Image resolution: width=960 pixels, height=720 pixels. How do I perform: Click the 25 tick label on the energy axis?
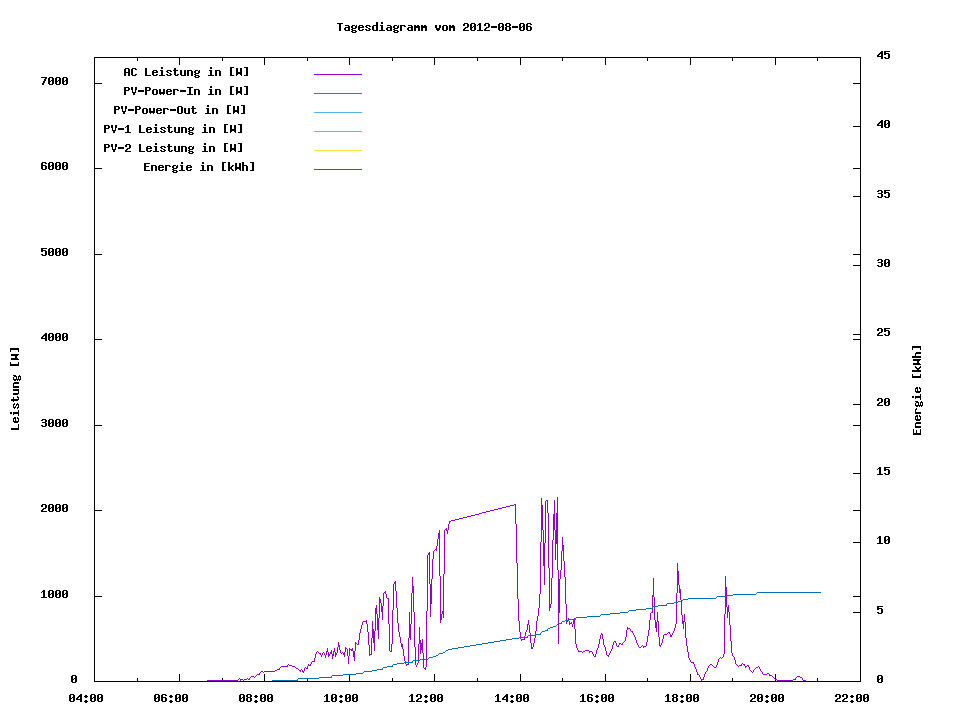coord(883,332)
